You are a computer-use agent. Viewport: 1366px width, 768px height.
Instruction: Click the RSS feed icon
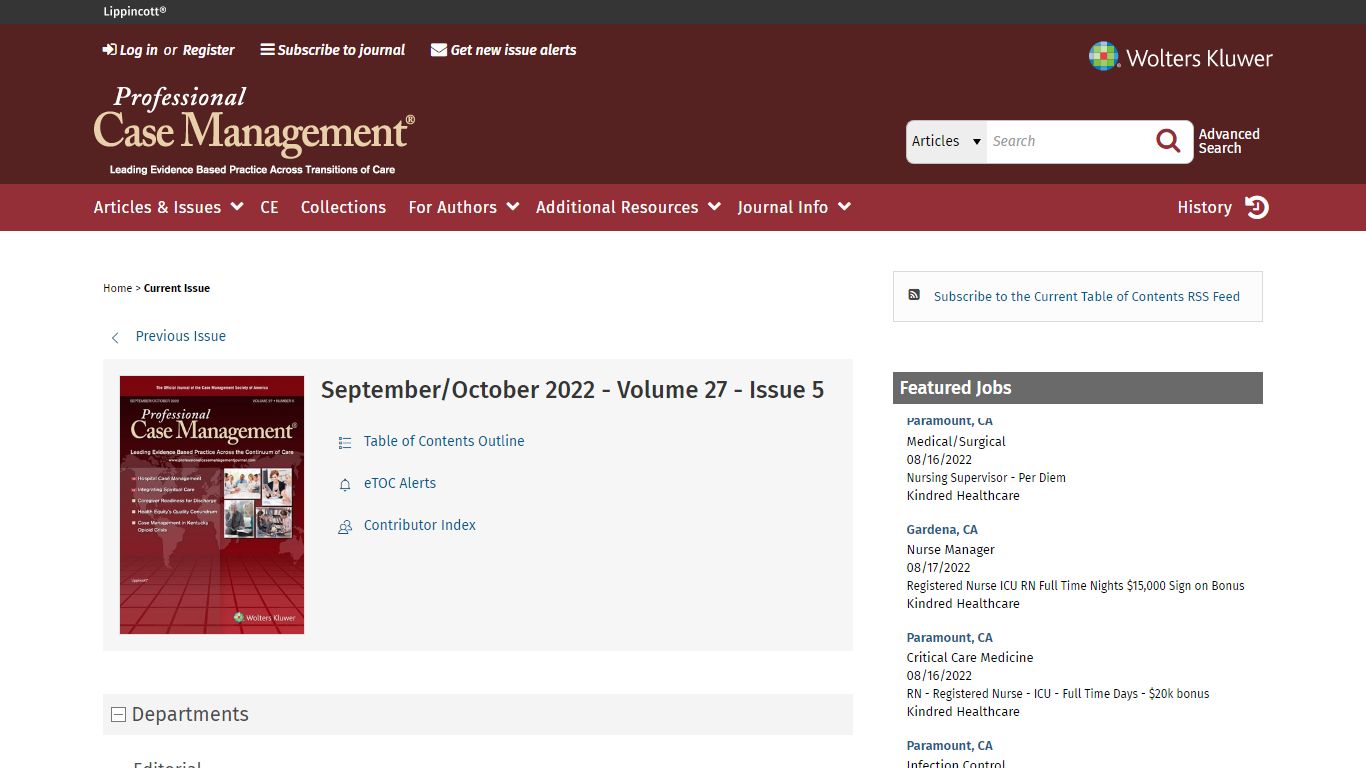[x=914, y=295]
